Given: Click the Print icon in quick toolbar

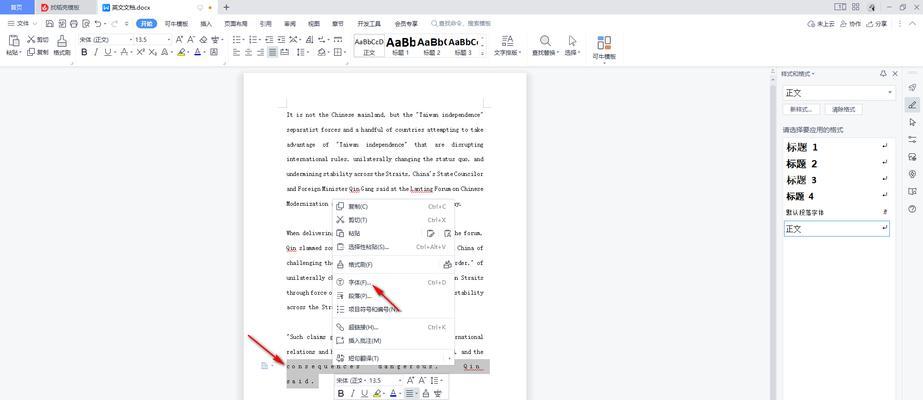Looking at the screenshot, I should coord(74,24).
